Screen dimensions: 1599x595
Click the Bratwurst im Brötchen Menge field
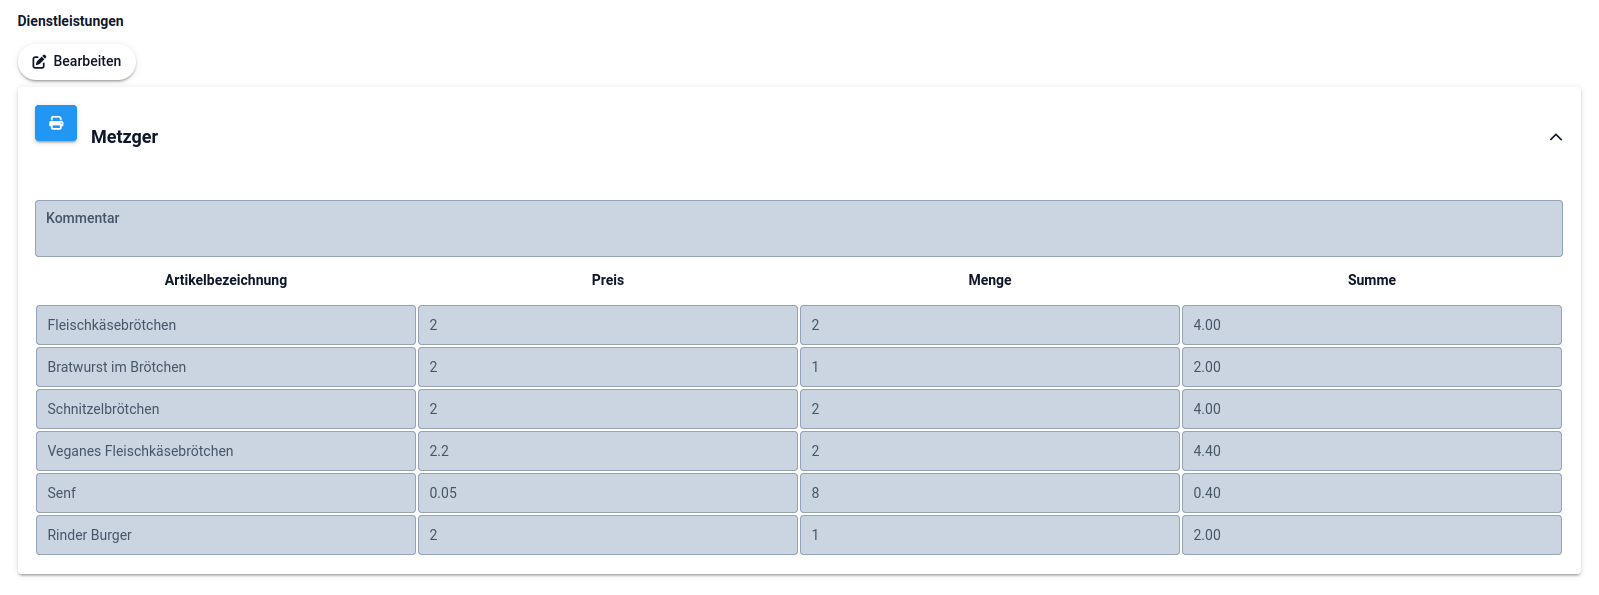pyautogui.click(x=990, y=367)
